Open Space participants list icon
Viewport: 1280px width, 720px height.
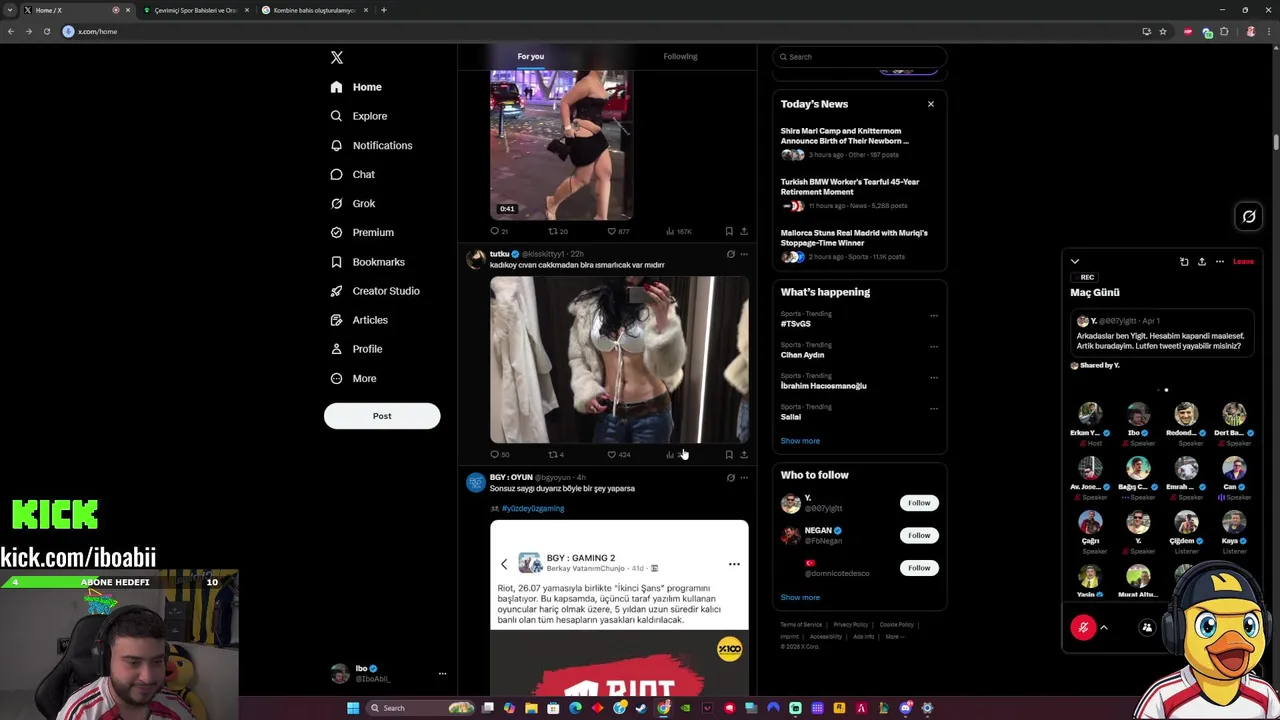coord(1147,628)
